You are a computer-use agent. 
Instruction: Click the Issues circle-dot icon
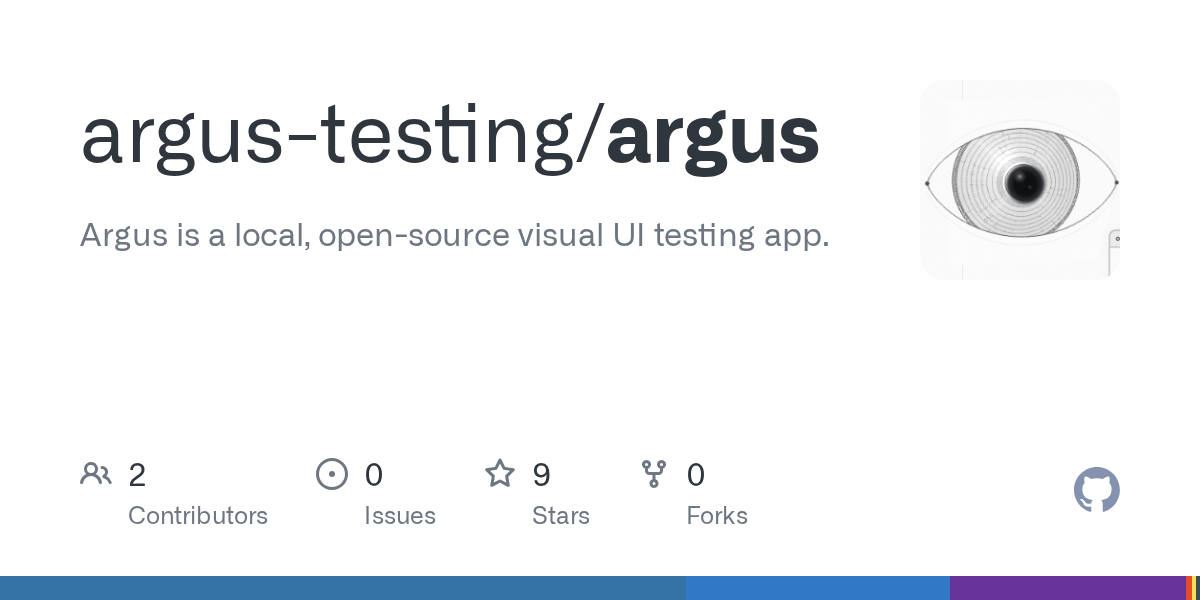(332, 474)
